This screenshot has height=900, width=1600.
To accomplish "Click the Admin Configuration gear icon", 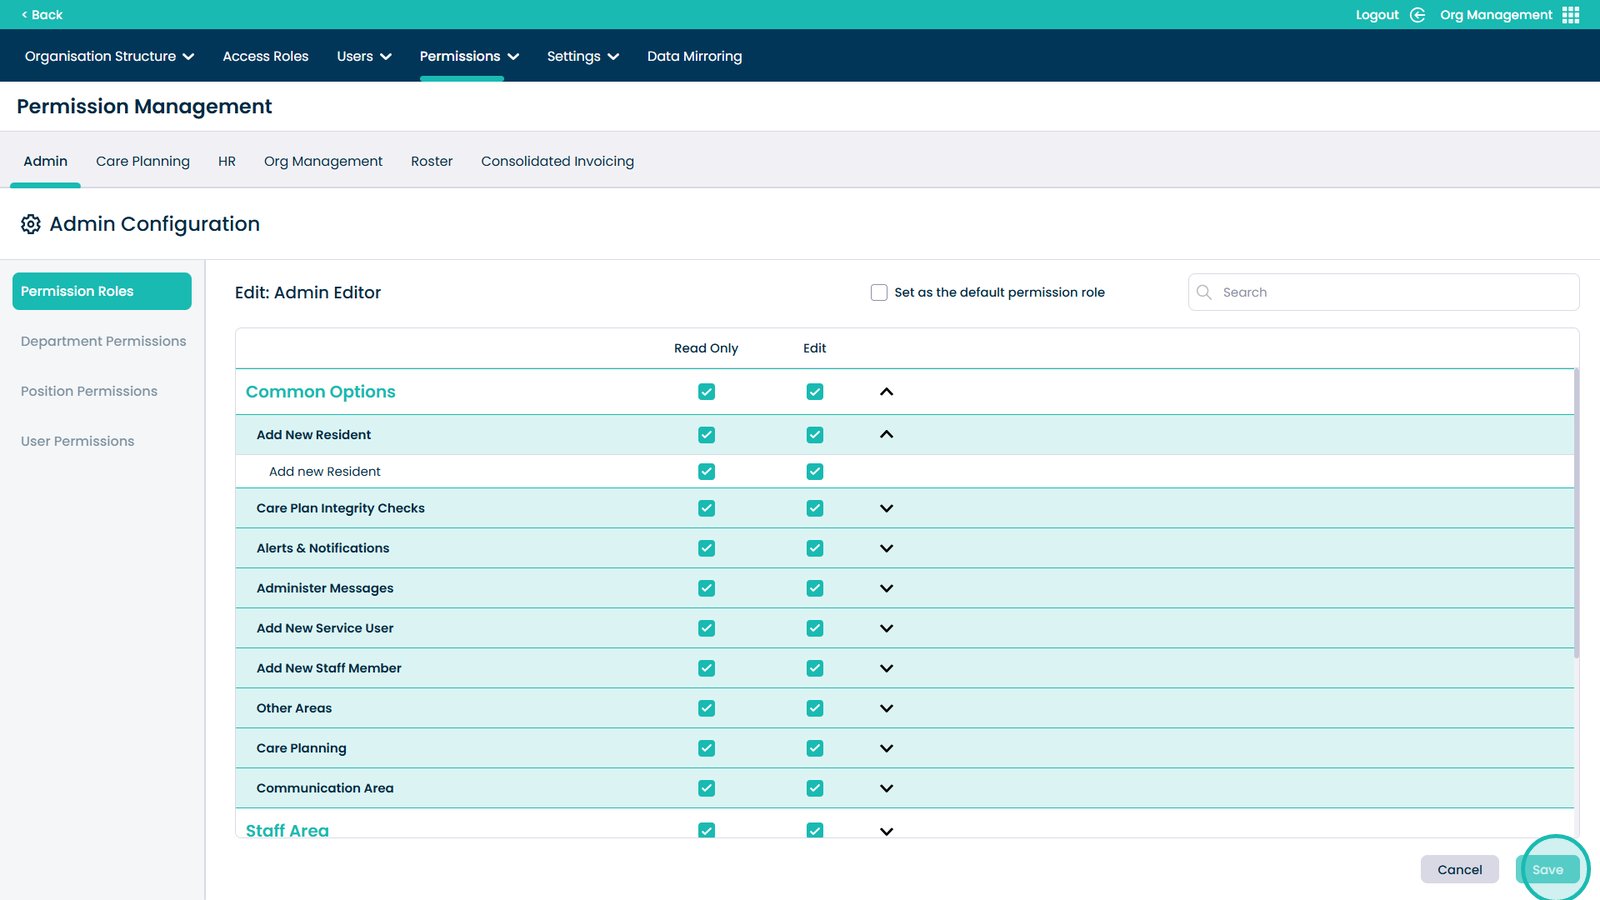I will [31, 224].
